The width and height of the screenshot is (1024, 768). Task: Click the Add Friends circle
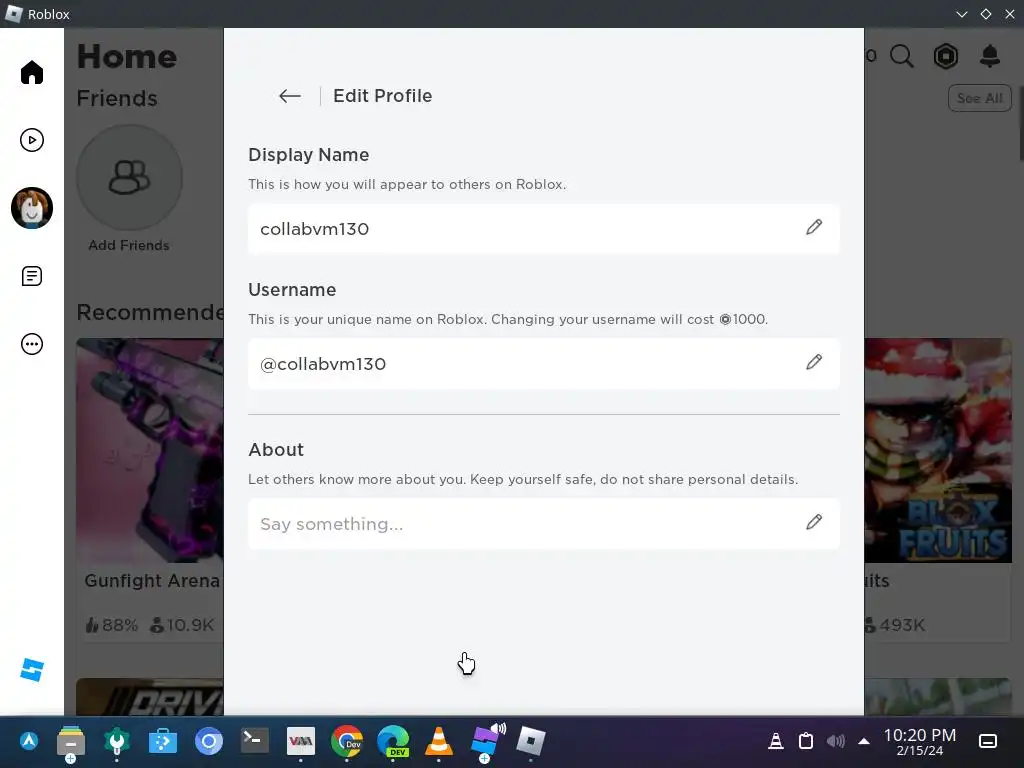tap(129, 177)
